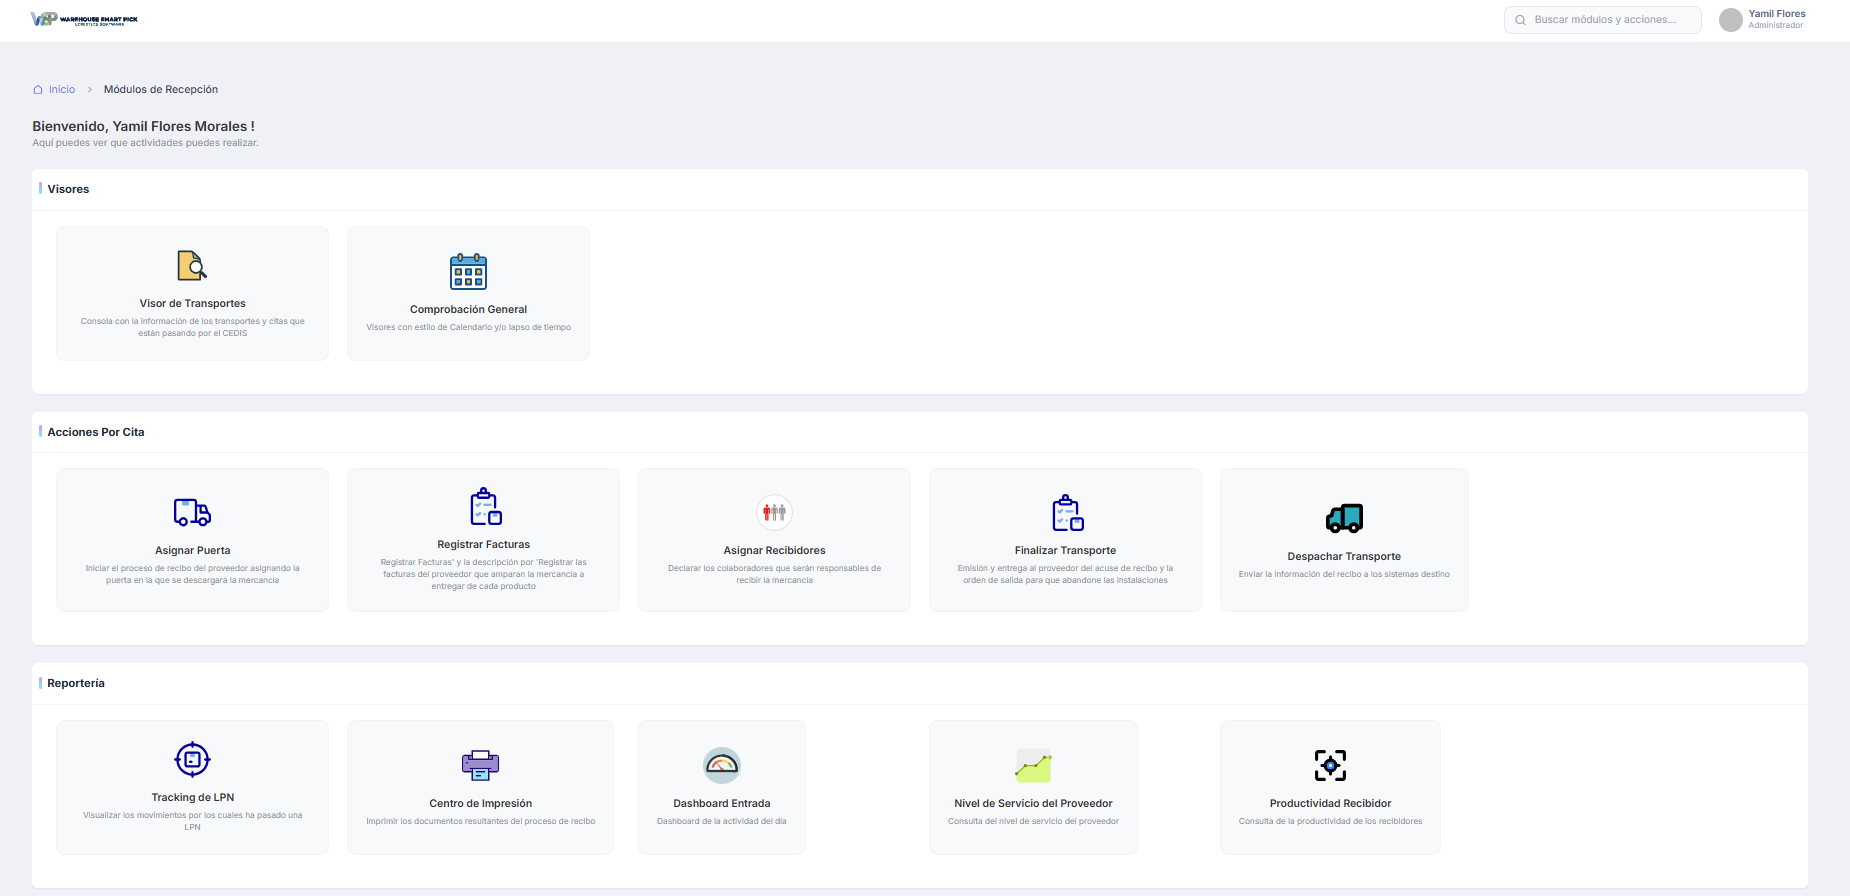
Task: Click Consulta del nivel de servicio description
Action: click(x=1033, y=821)
